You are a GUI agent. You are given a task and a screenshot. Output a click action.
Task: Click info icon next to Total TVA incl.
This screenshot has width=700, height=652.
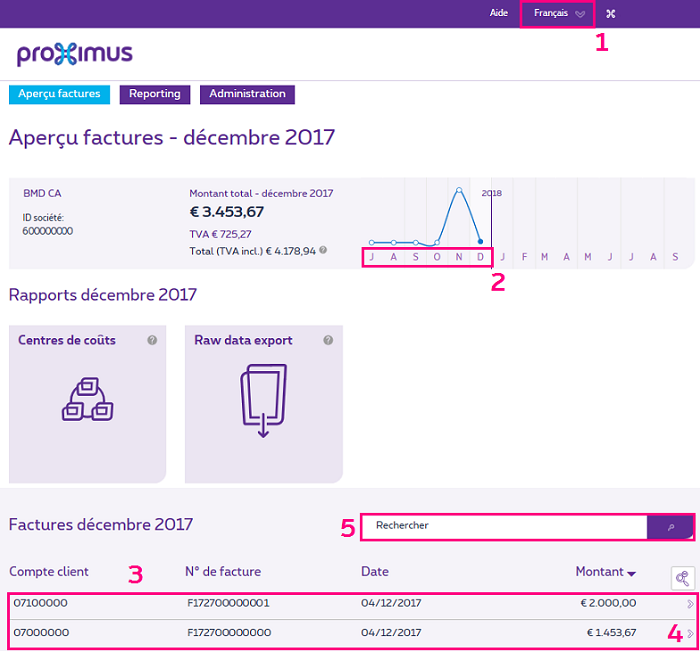323,250
